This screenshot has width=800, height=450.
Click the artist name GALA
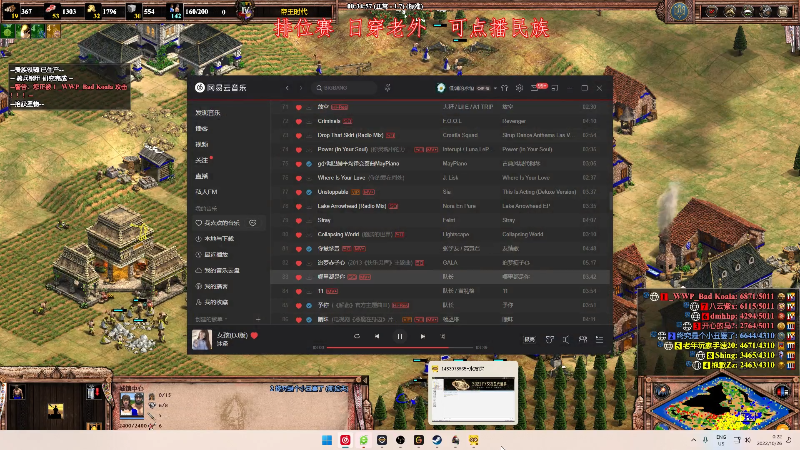click(450, 263)
